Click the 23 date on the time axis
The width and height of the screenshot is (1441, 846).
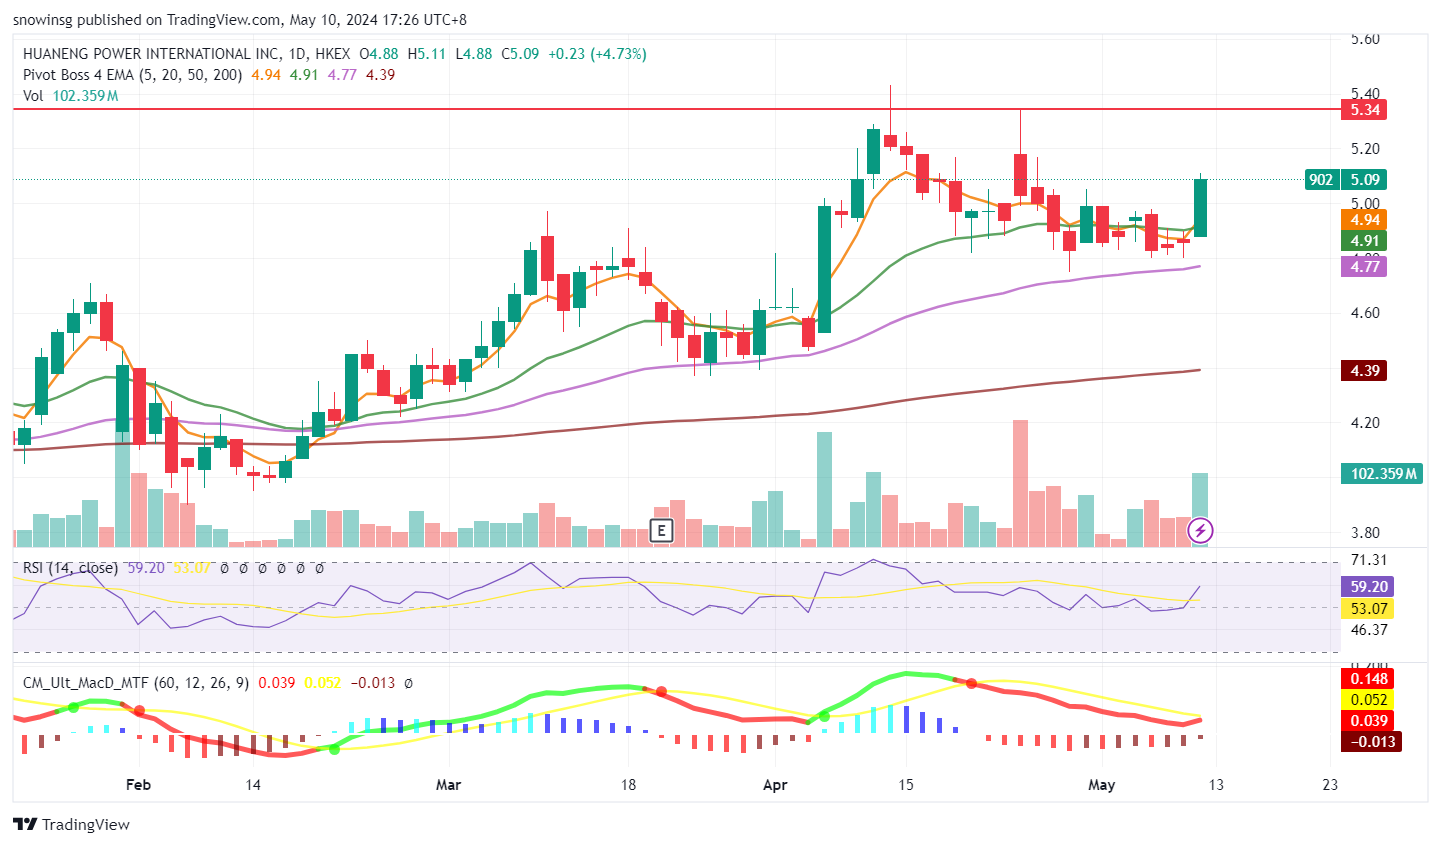point(1330,785)
